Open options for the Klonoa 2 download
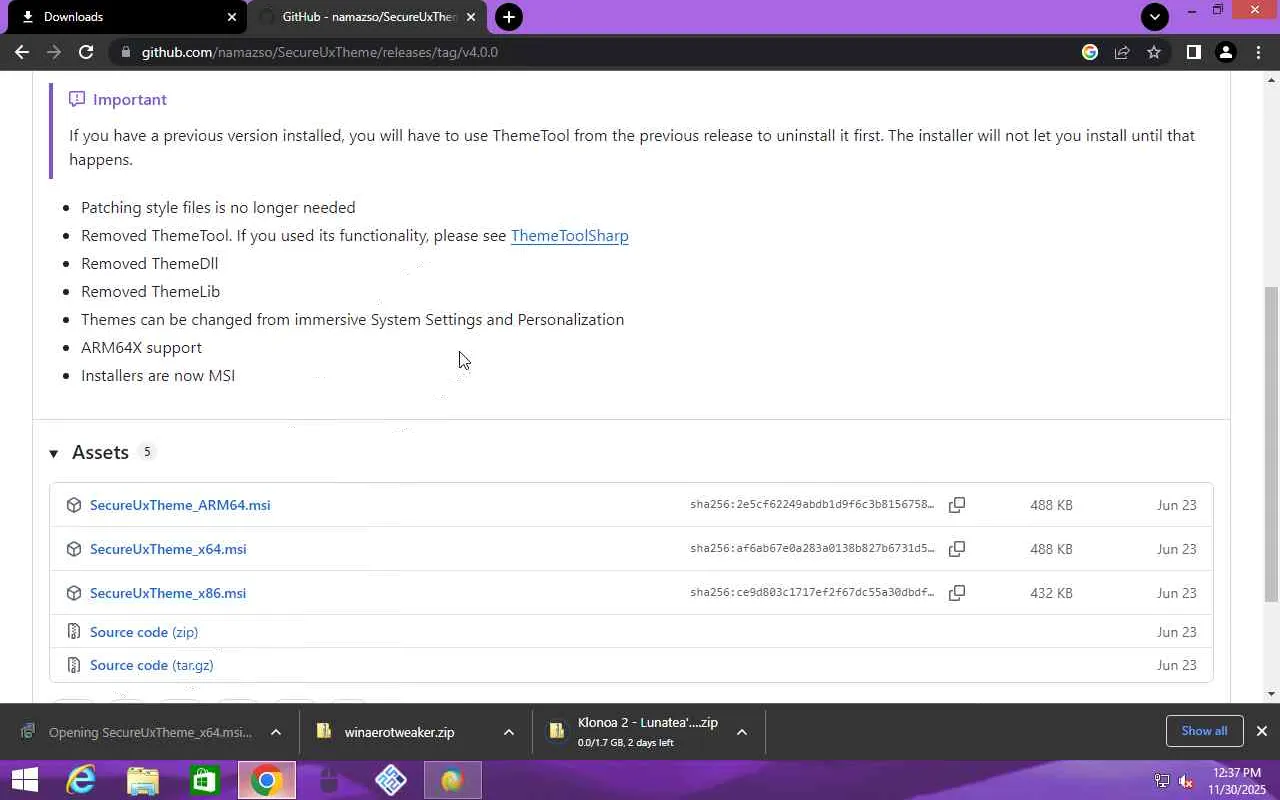This screenshot has width=1280, height=800. tap(741, 732)
